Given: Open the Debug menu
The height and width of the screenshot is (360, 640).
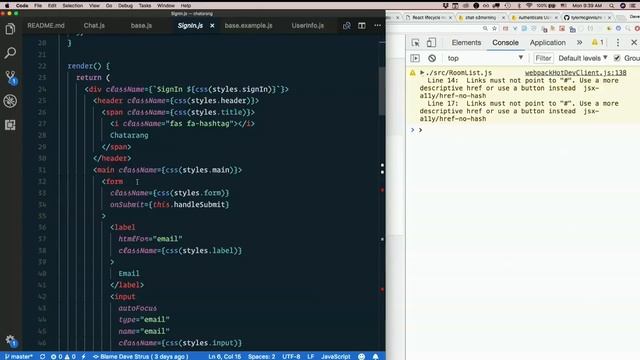Looking at the screenshot, I should click(125, 5).
